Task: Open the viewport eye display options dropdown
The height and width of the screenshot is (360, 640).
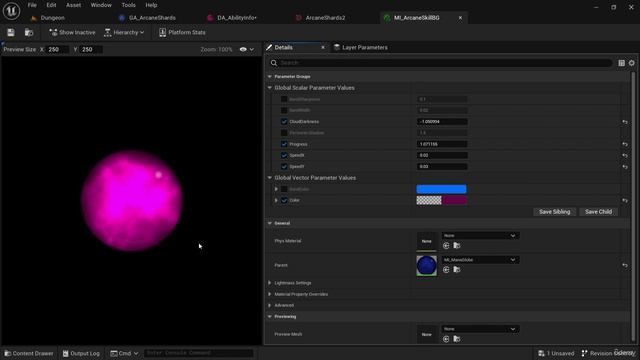Action: click(247, 49)
